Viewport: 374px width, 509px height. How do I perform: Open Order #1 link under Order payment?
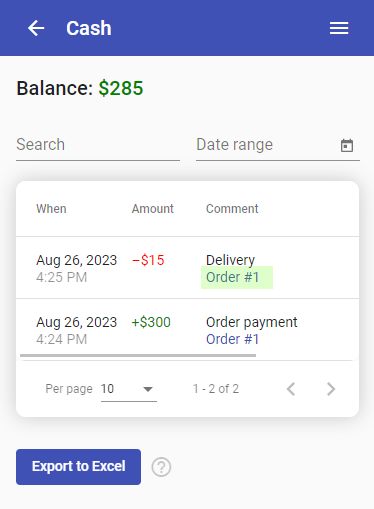tap(232, 339)
